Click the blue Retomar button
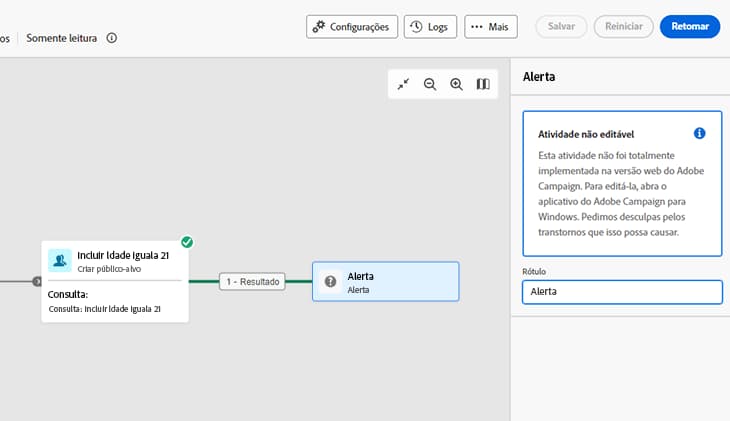Viewport: 730px width, 421px height. (x=689, y=27)
